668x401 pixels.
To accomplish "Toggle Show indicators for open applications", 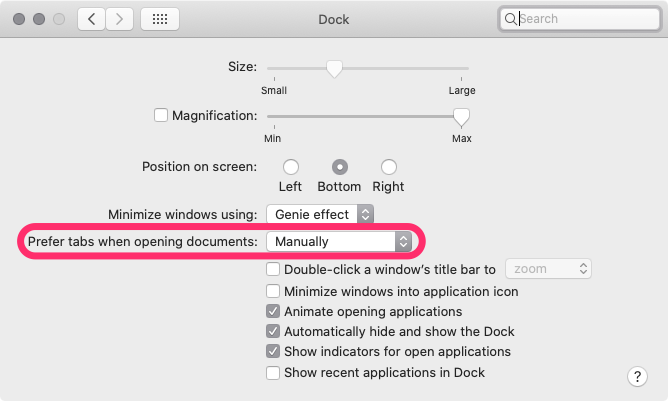I will tap(273, 352).
